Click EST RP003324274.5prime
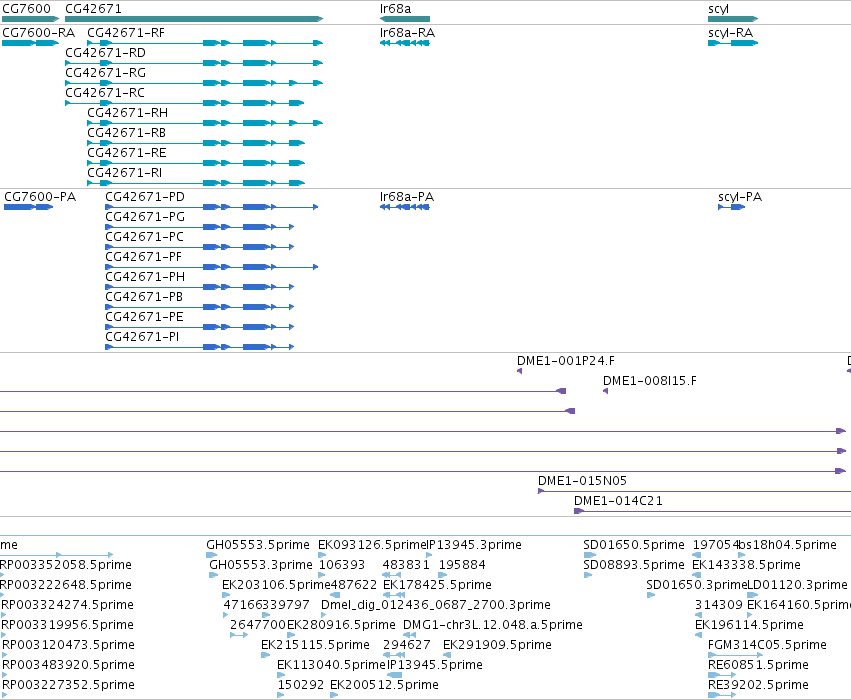 coord(67,605)
